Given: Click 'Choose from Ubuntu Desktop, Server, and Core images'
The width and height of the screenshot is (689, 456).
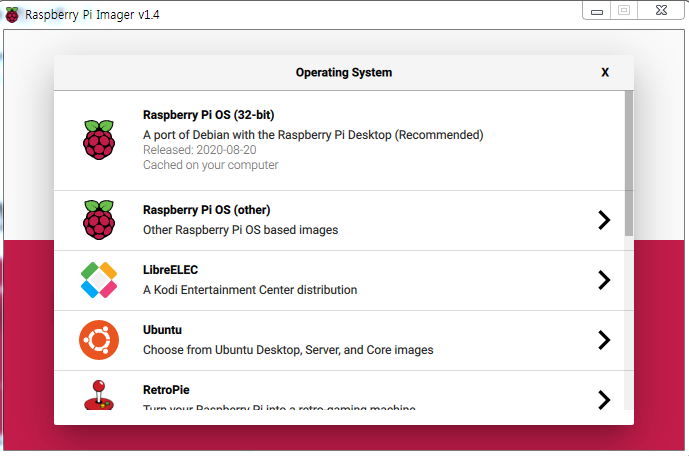Looking at the screenshot, I should (x=288, y=350).
